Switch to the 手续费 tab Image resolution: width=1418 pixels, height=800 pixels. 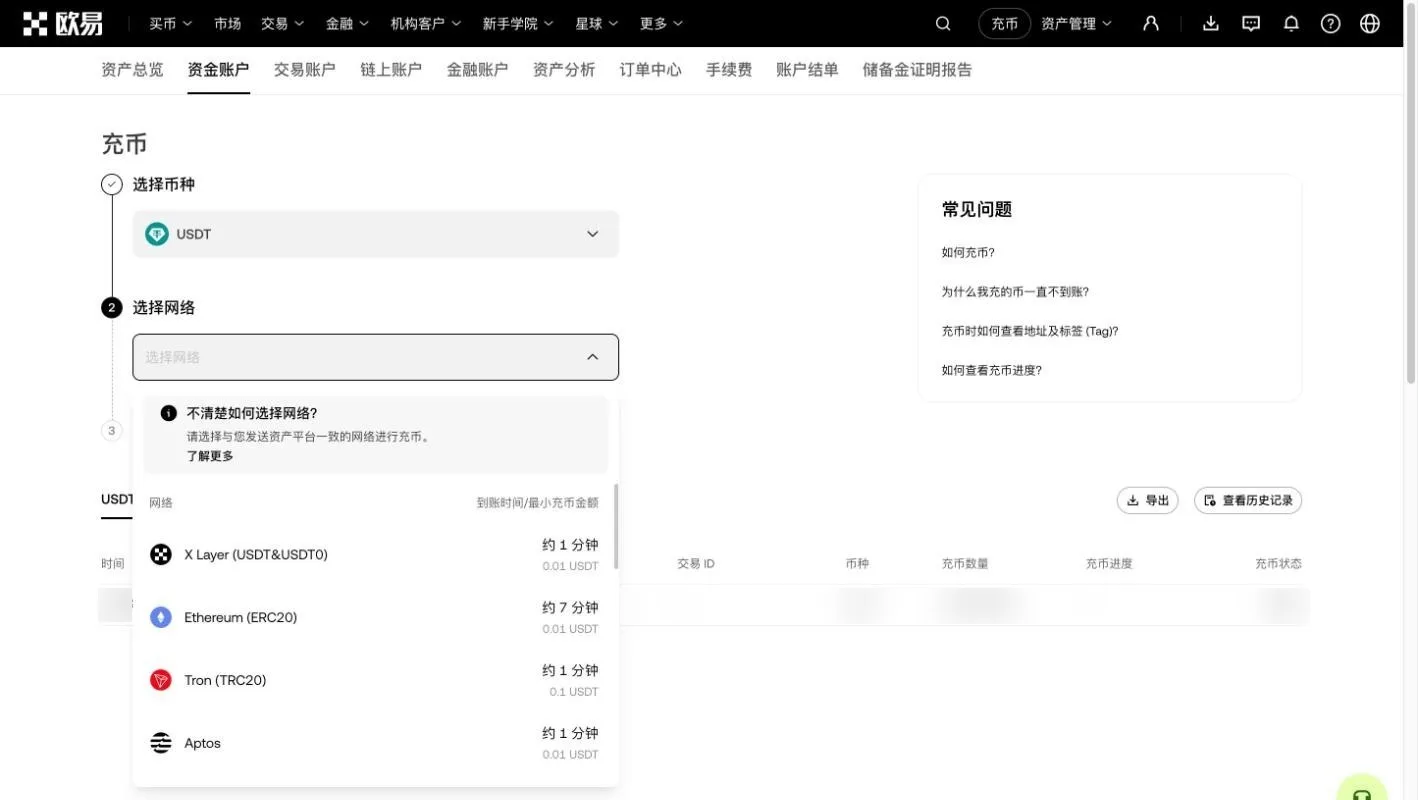(x=729, y=69)
